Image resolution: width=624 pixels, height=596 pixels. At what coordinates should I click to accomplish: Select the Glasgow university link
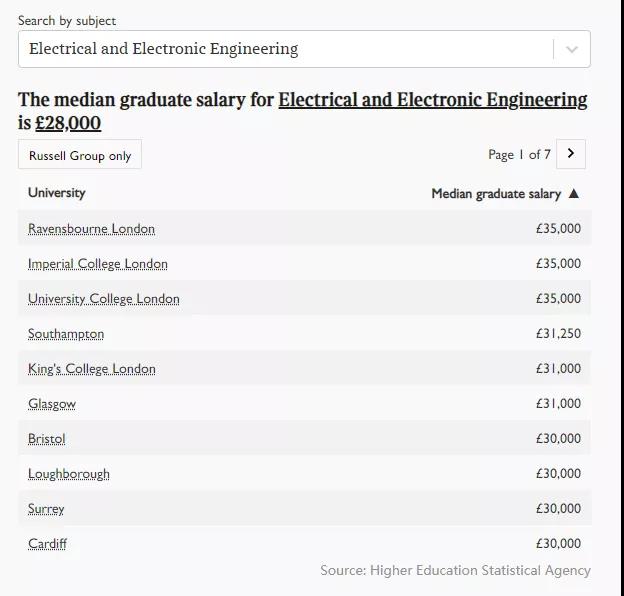click(x=52, y=404)
